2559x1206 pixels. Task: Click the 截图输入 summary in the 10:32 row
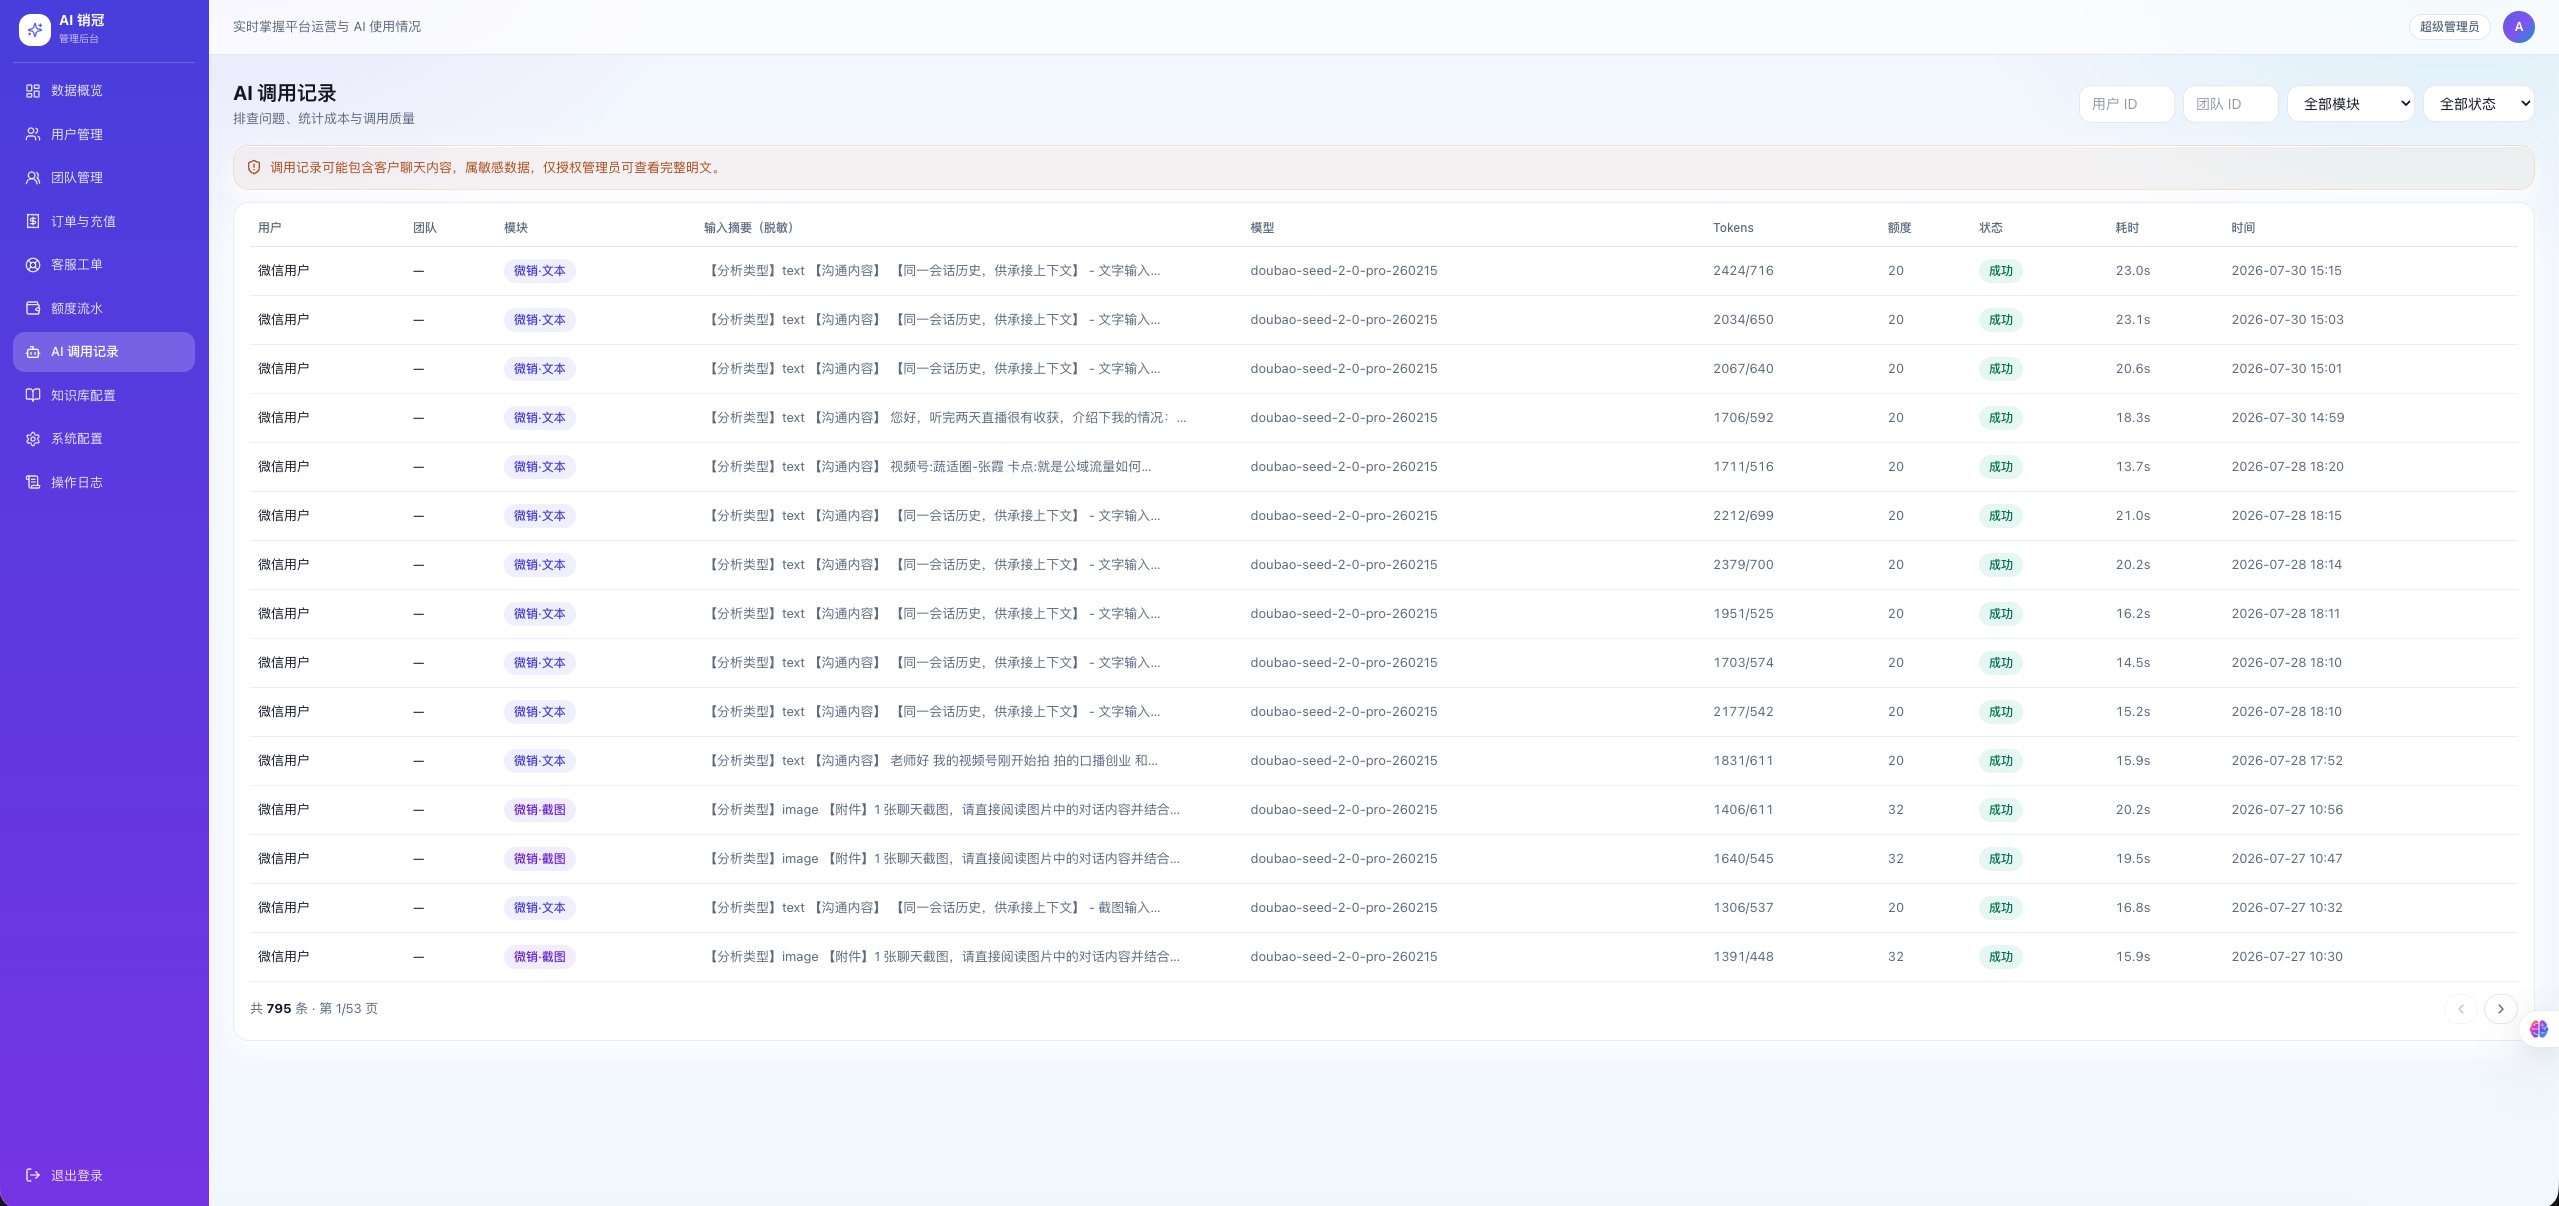[932, 908]
